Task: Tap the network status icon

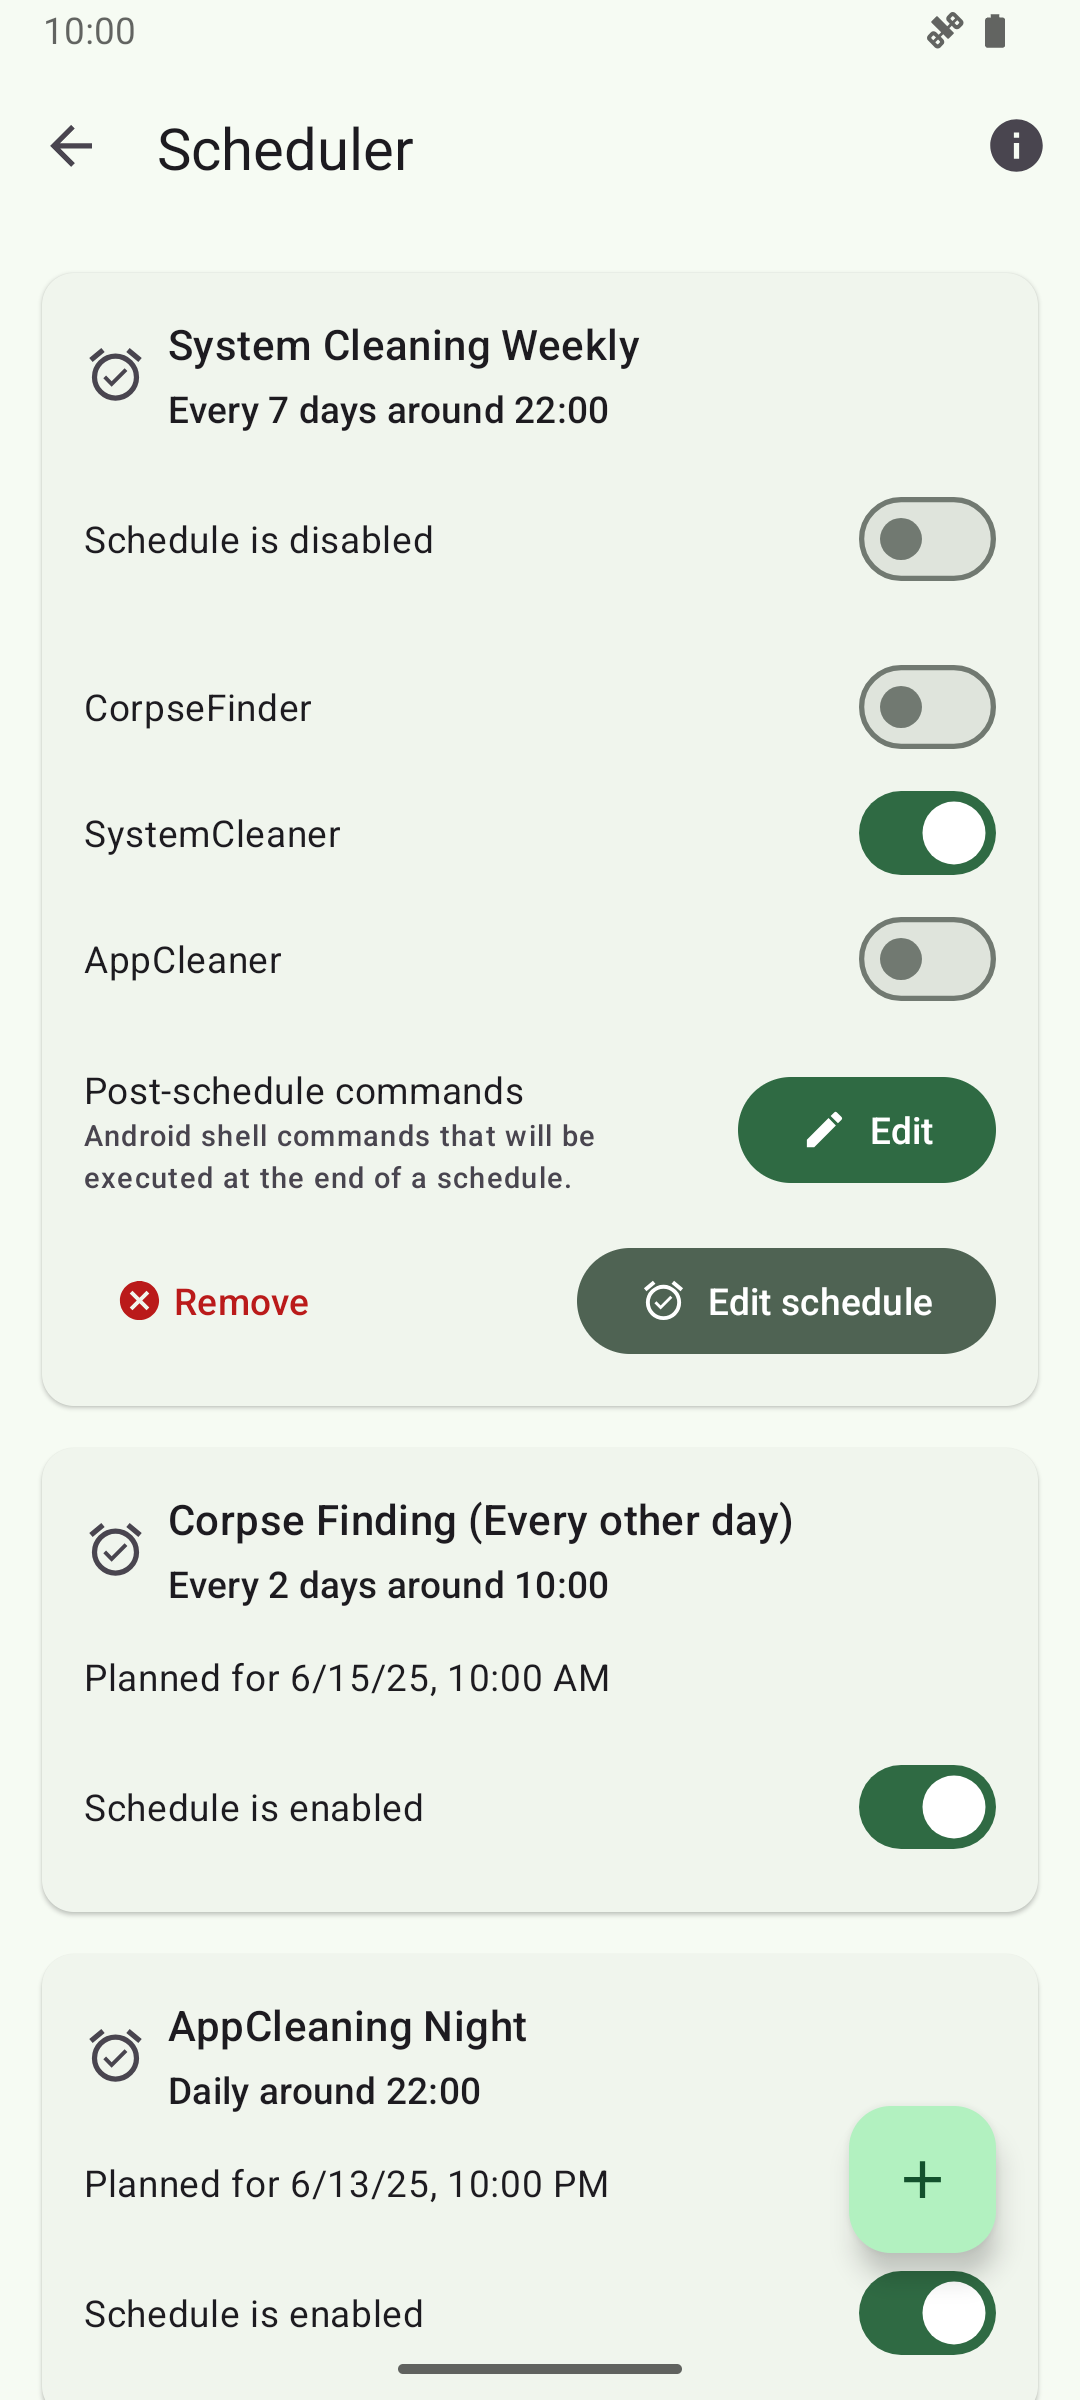Action: [x=944, y=31]
